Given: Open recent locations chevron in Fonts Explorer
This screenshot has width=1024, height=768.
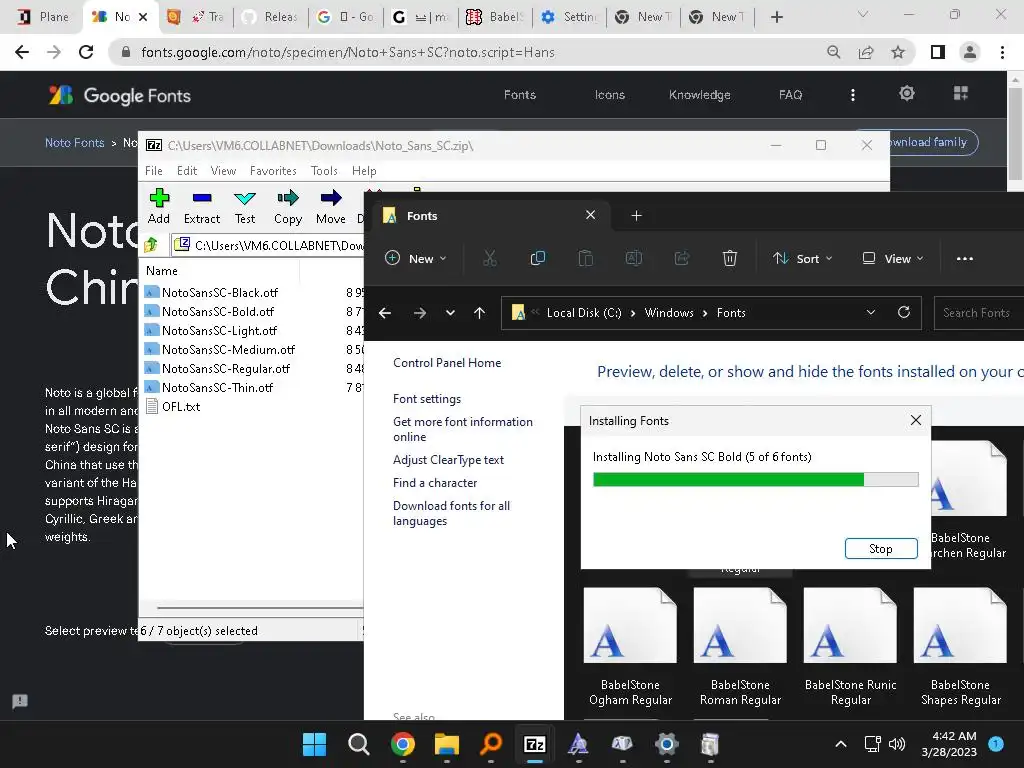Looking at the screenshot, I should (x=450, y=313).
